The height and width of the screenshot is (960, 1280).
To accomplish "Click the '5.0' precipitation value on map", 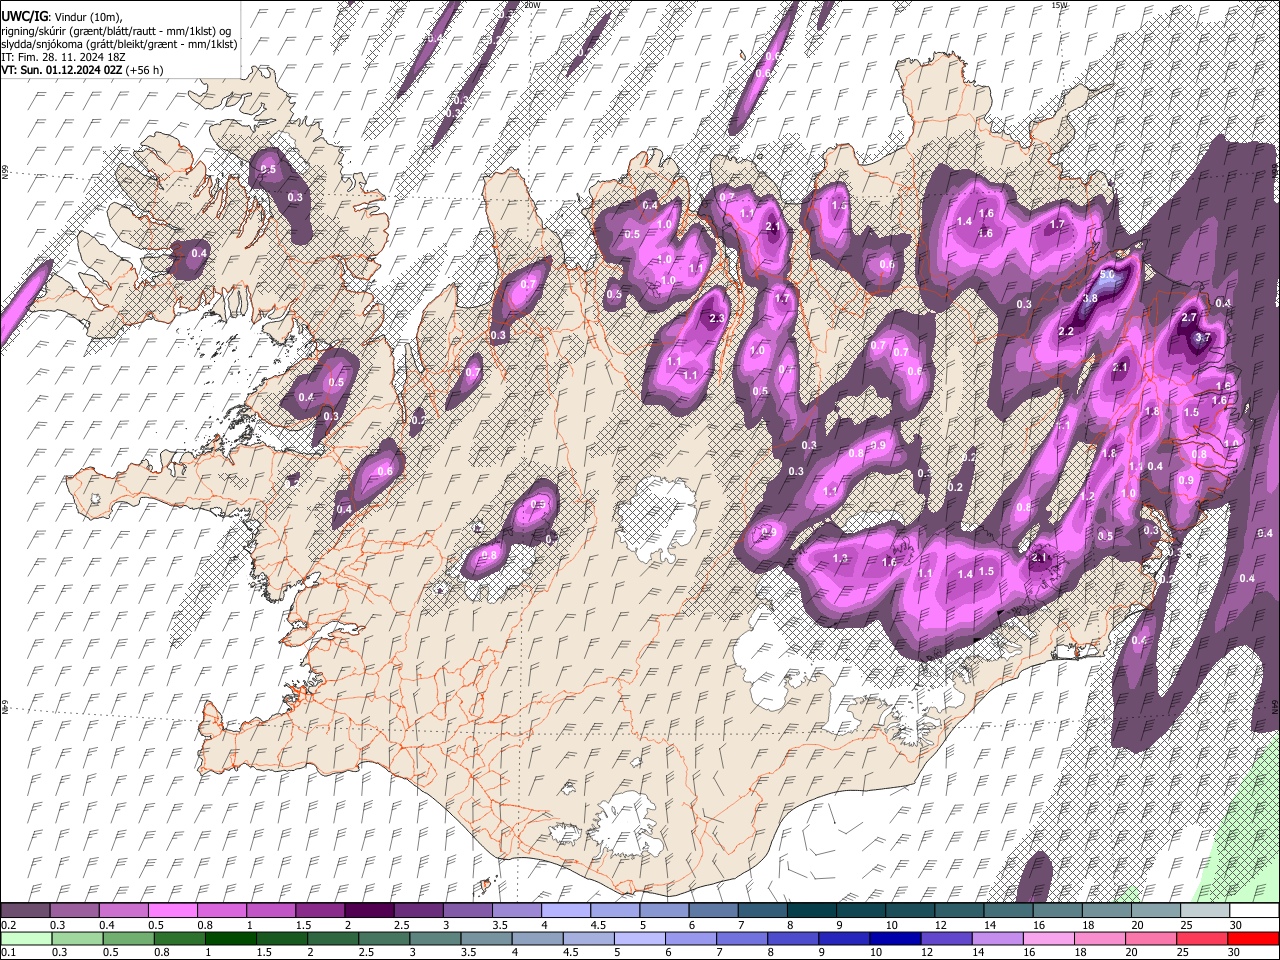I will [1107, 274].
